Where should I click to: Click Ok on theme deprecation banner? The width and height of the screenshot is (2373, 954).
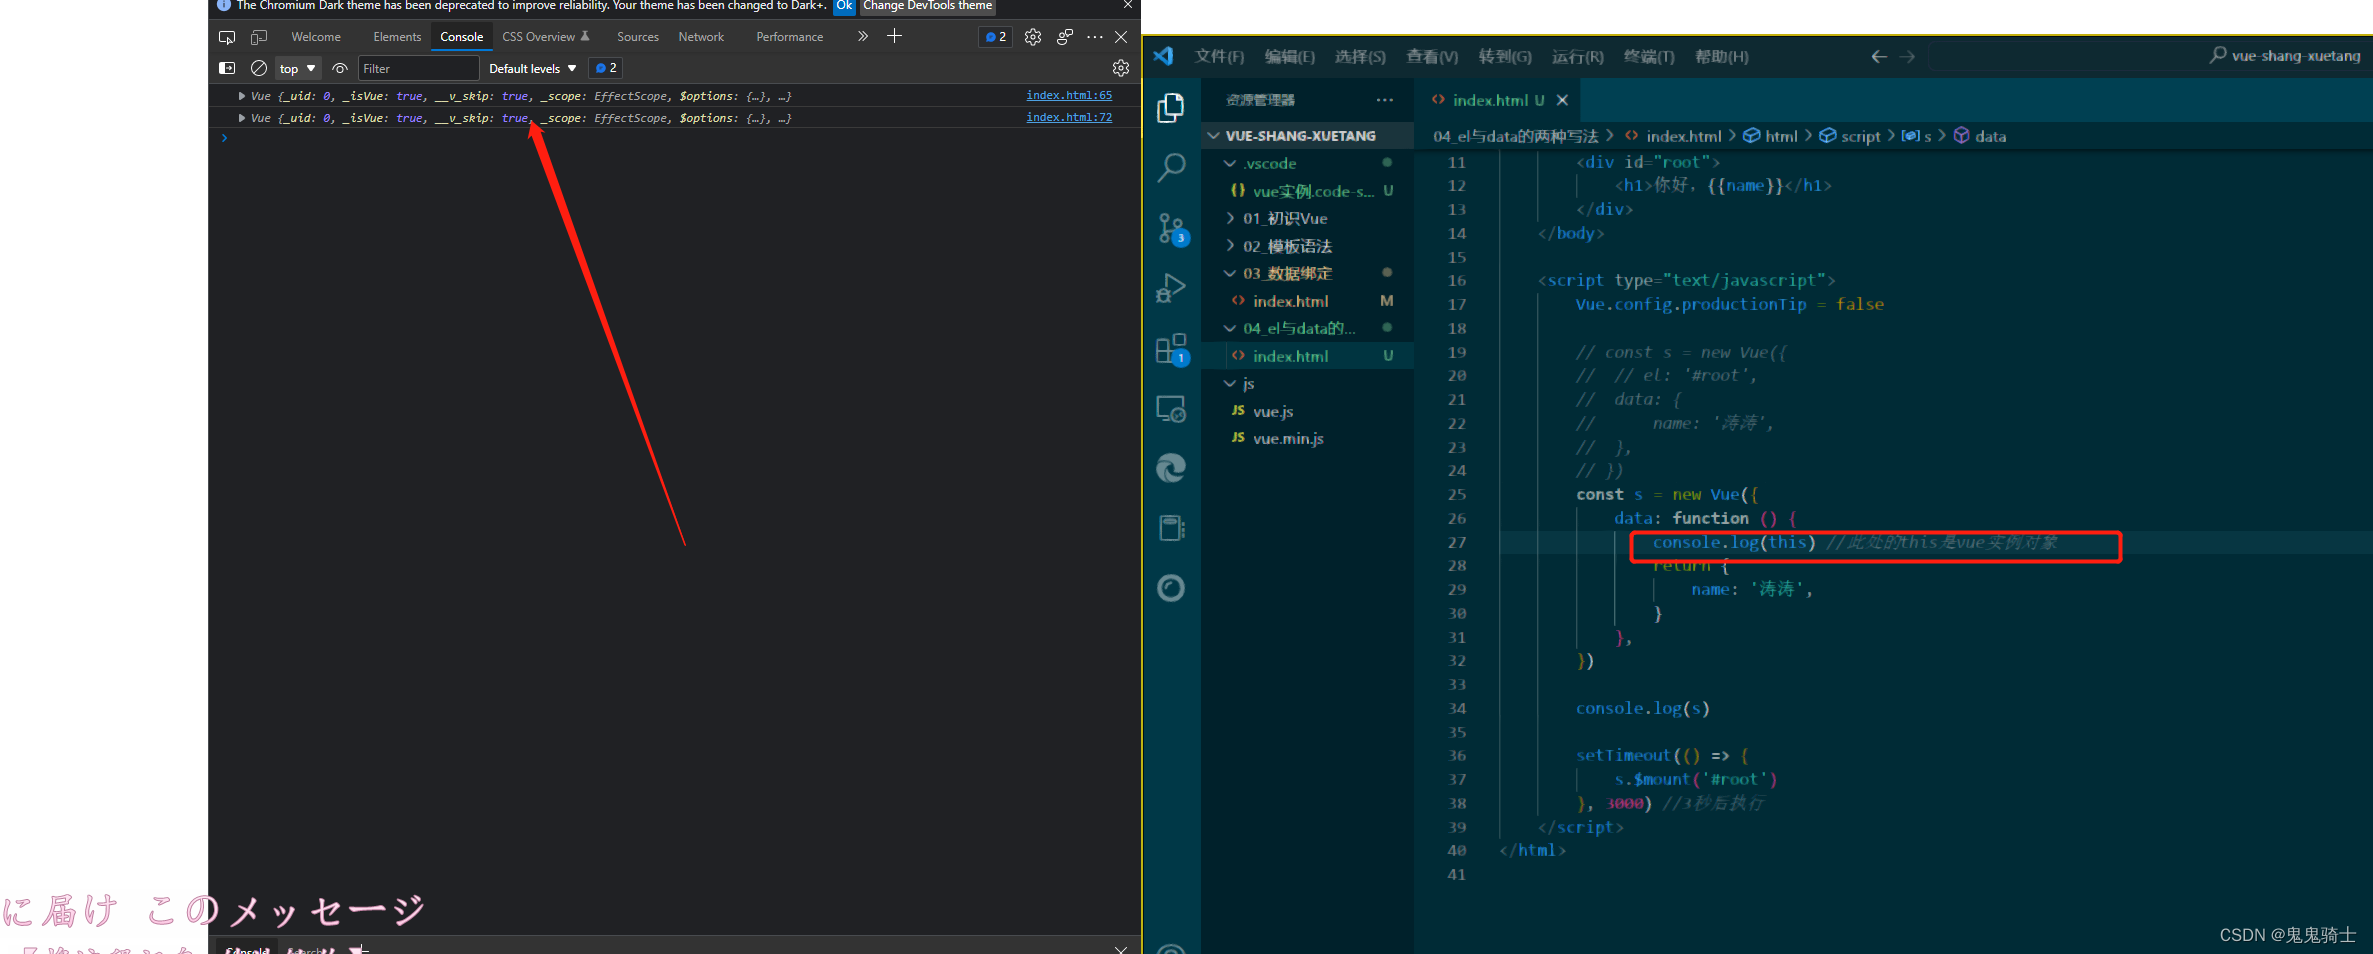tap(845, 6)
